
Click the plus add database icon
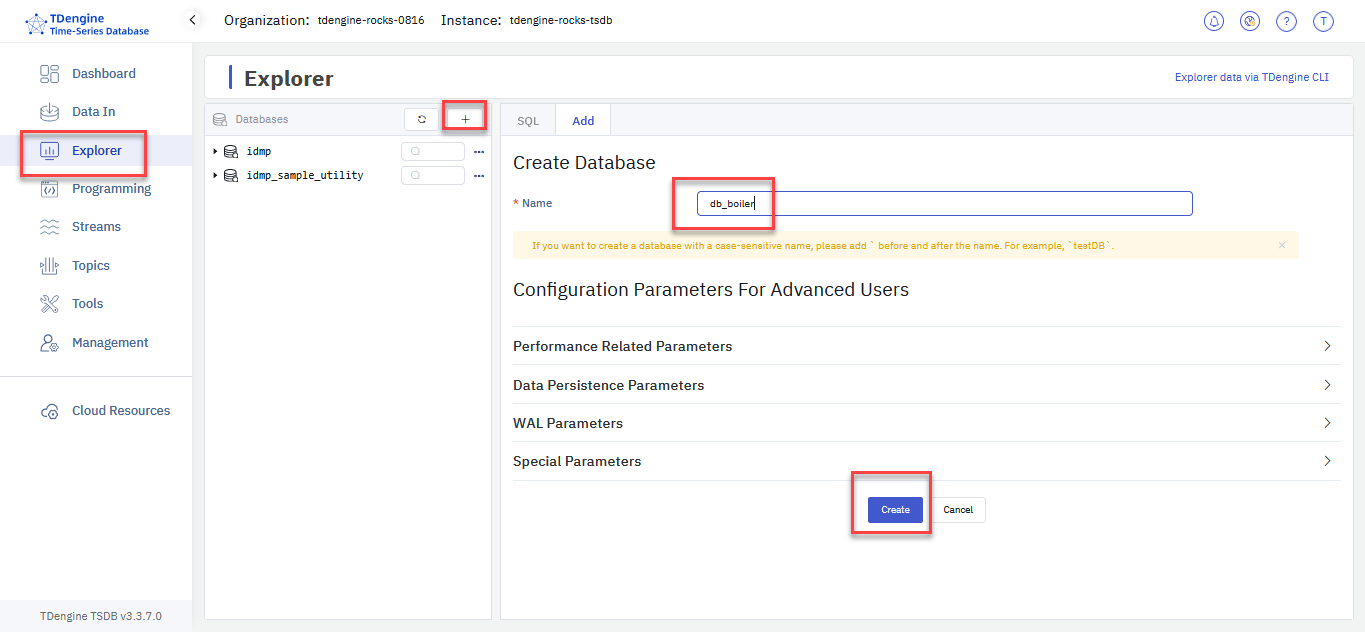point(465,119)
